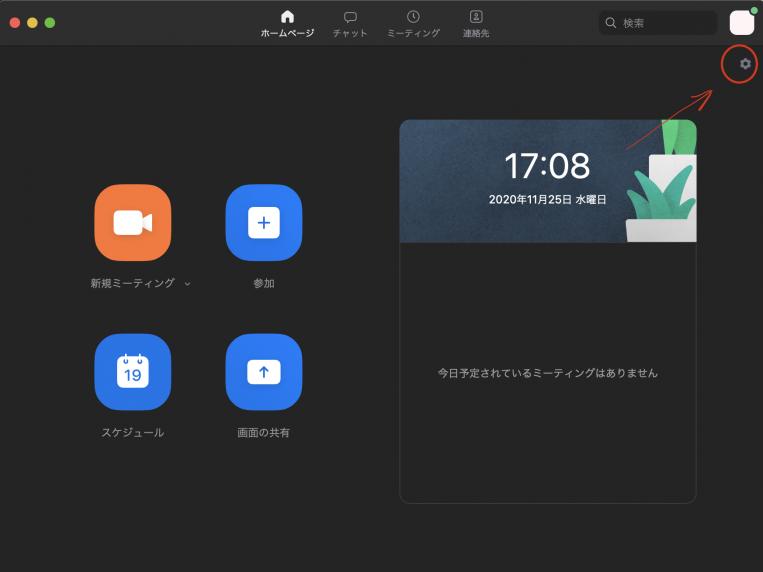Image resolution: width=763 pixels, height=572 pixels.
Task: Maximize the window with the green button
Action: 50,23
